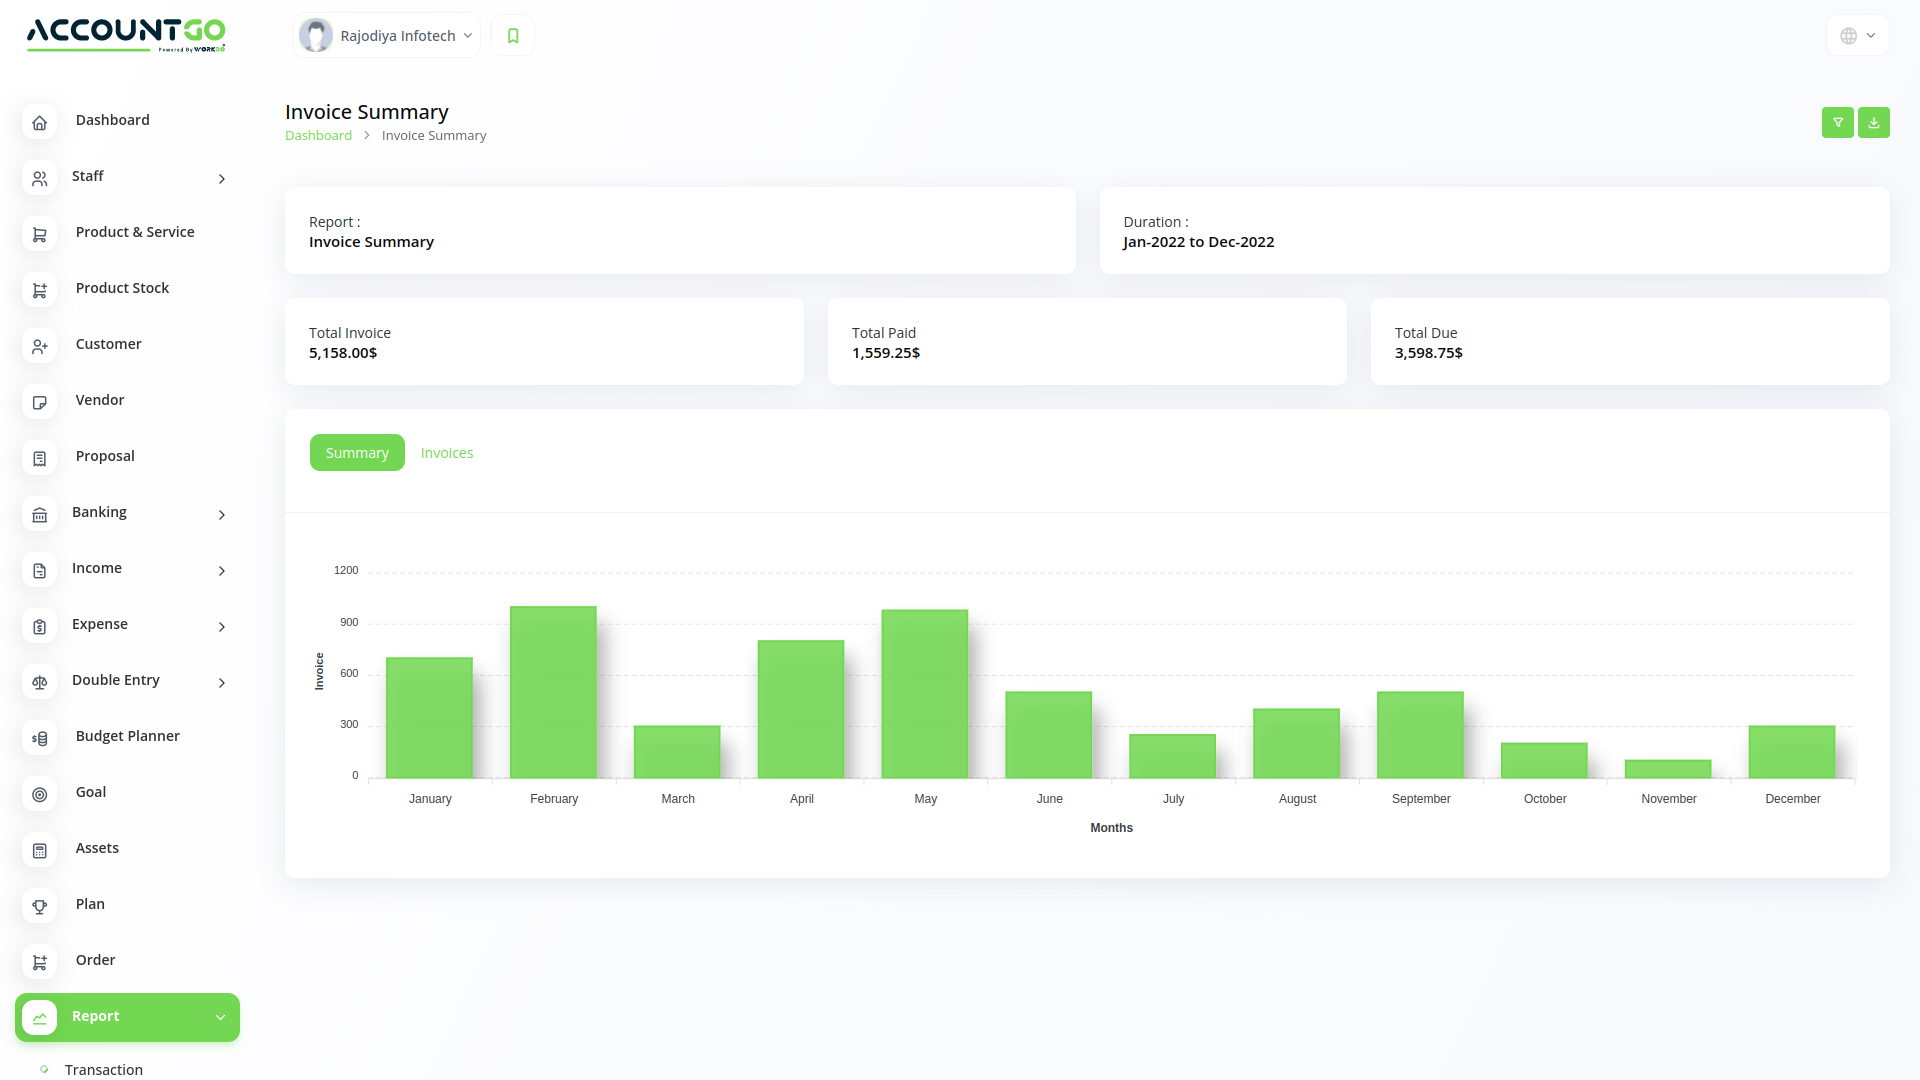Image resolution: width=1920 pixels, height=1080 pixels.
Task: Collapse the Report menu section
Action: coord(220,1017)
